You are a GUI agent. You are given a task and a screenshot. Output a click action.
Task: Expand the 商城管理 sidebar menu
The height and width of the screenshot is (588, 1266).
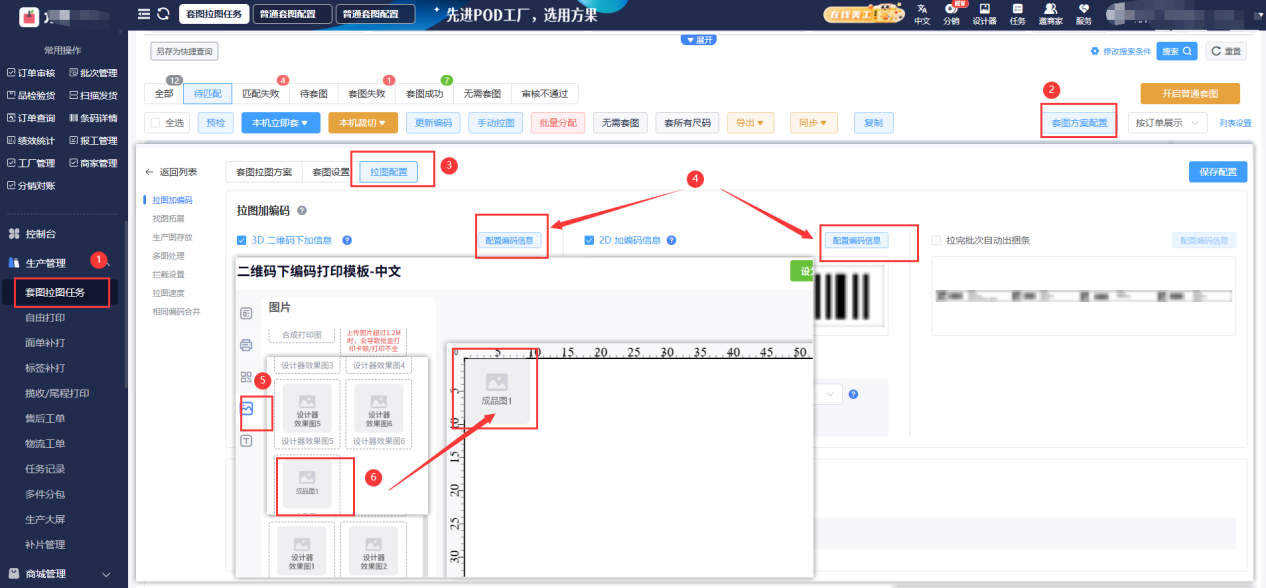tap(61, 574)
